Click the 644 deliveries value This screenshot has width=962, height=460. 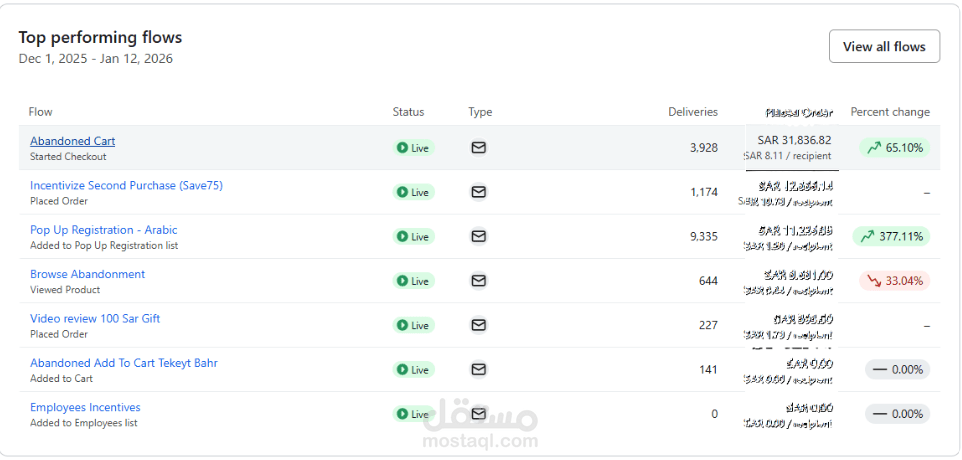coord(708,280)
